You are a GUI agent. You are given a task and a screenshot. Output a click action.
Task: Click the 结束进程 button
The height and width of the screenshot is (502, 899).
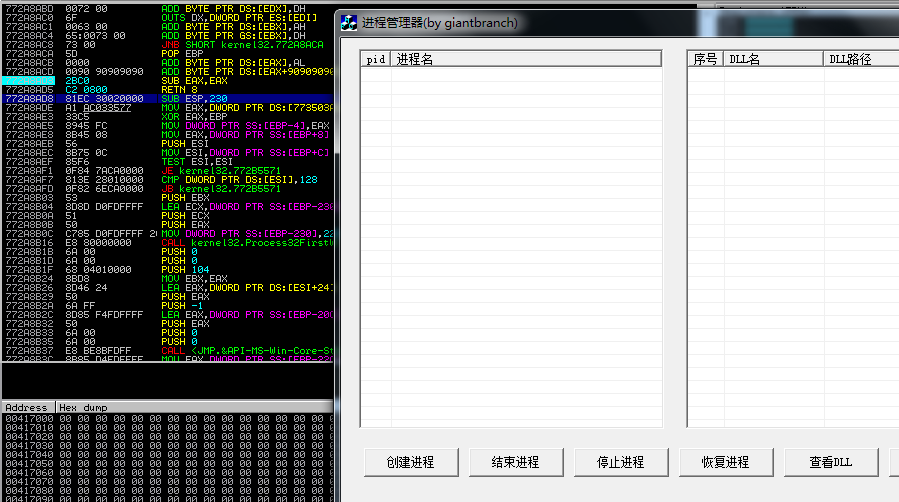point(516,462)
